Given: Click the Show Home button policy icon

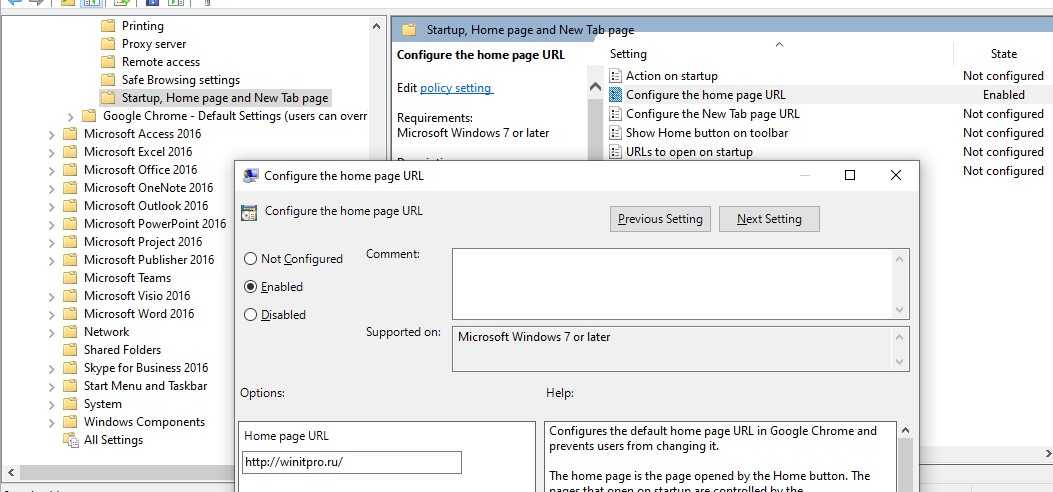Looking at the screenshot, I should 616,133.
